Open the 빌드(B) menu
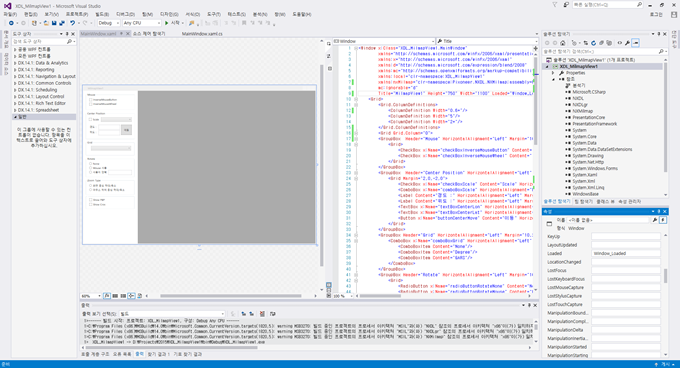 click(x=102, y=14)
